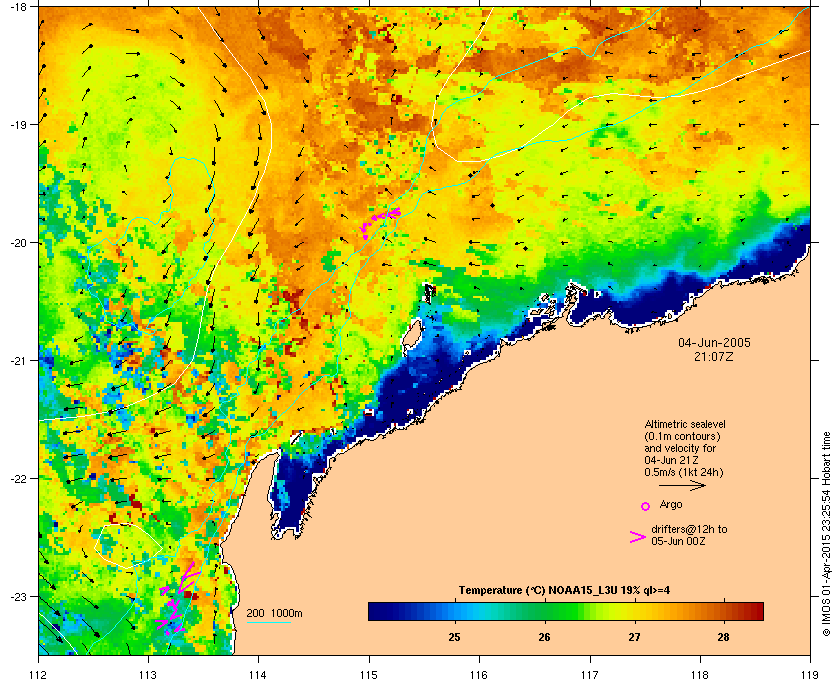The height and width of the screenshot is (680, 840).
Task: Click the '04-Jun 21Z' legend line
Action: click(671, 460)
